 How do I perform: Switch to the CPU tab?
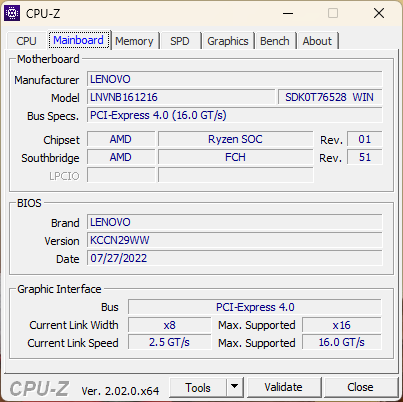pyautogui.click(x=26, y=41)
